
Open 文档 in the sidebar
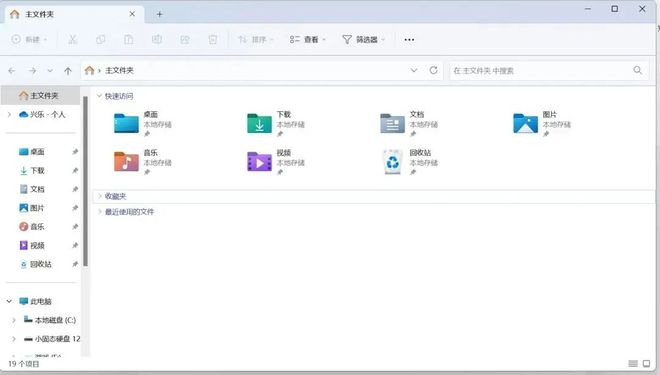32,189
